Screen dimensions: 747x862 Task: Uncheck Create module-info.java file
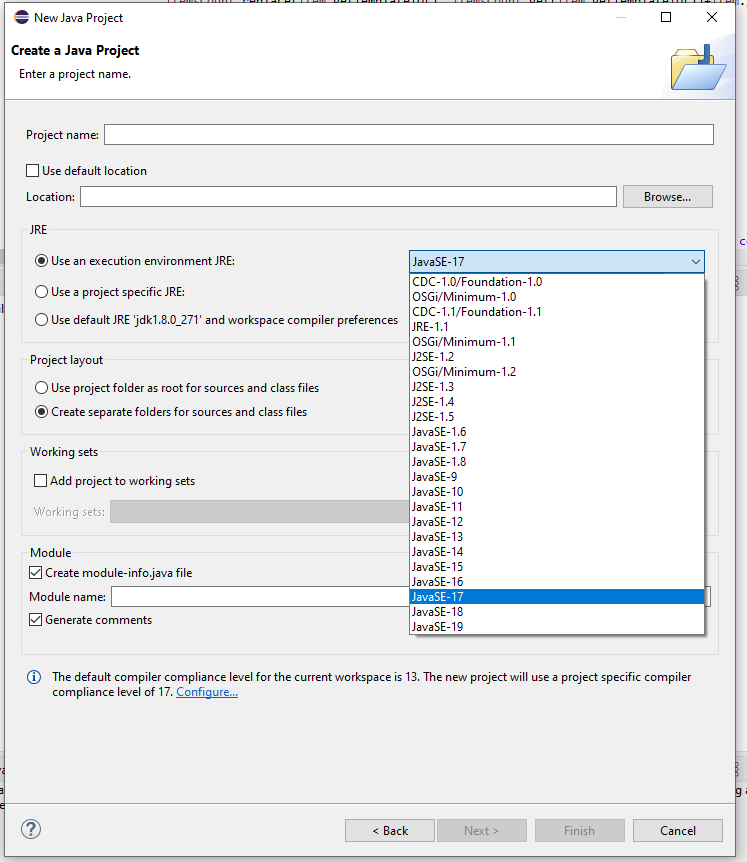point(37,573)
